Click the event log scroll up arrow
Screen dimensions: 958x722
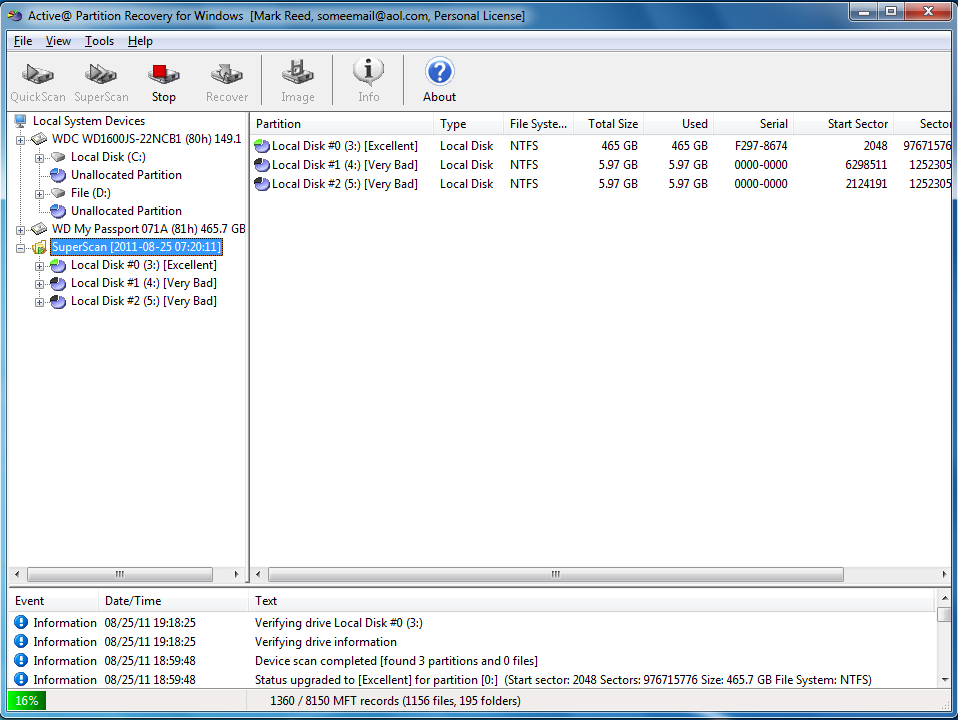pyautogui.click(x=945, y=599)
